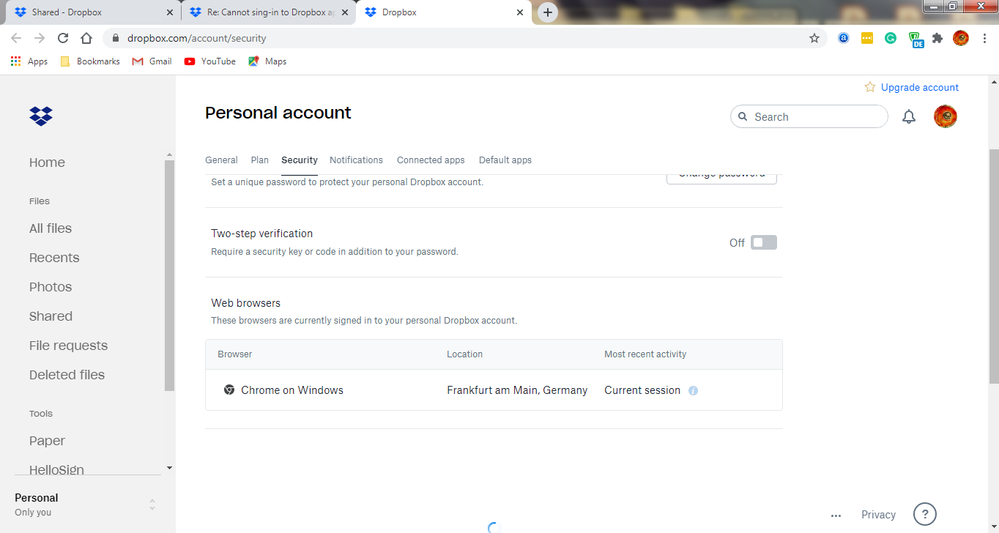
Task: Open the Chrome profile avatar
Action: pos(961,38)
